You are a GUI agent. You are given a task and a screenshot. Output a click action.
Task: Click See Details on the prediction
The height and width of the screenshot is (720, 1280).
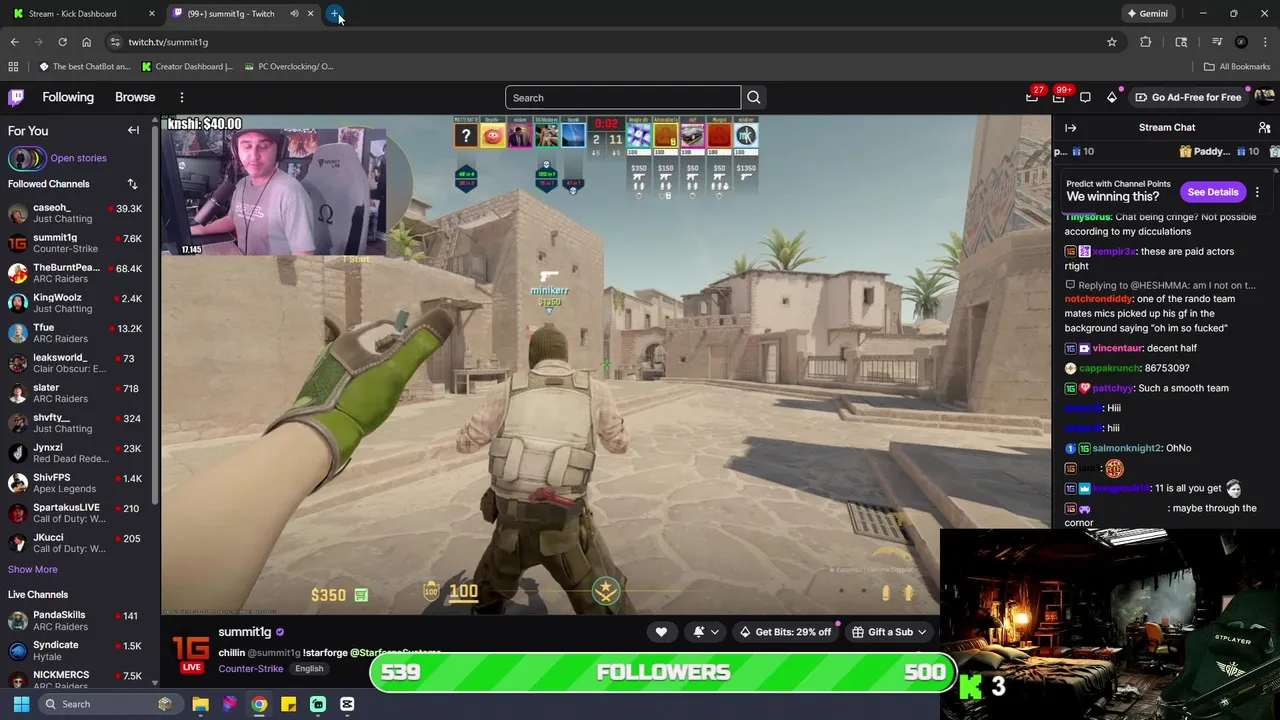point(1213,192)
